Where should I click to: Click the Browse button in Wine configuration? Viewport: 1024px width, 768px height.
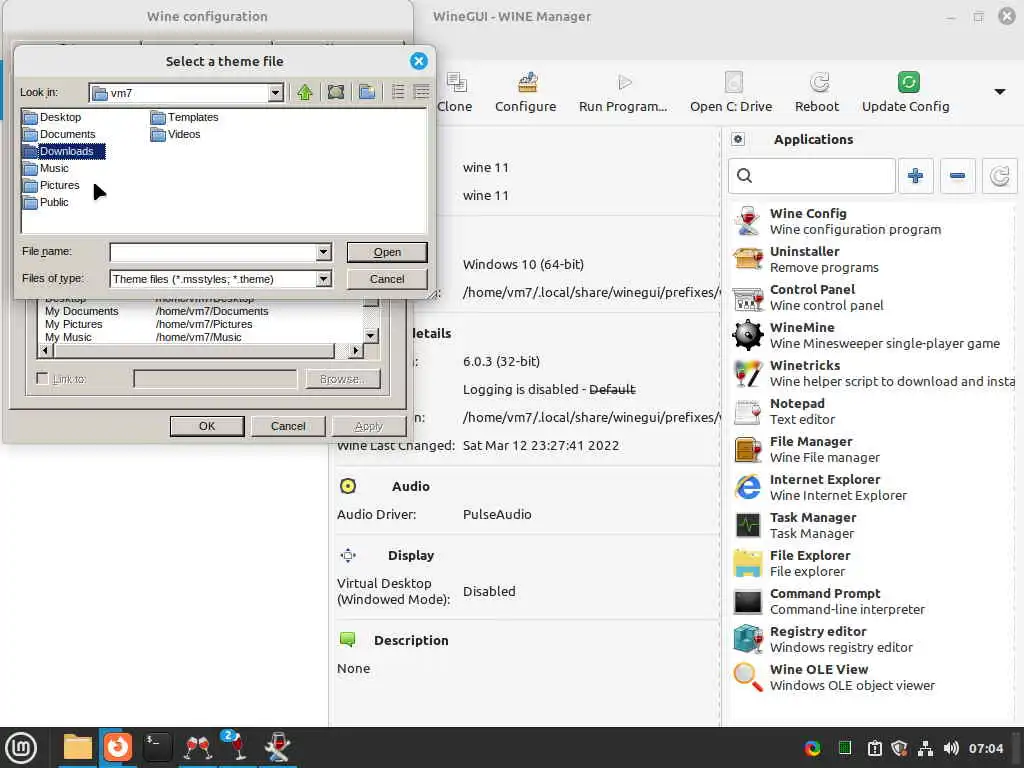[x=343, y=379]
